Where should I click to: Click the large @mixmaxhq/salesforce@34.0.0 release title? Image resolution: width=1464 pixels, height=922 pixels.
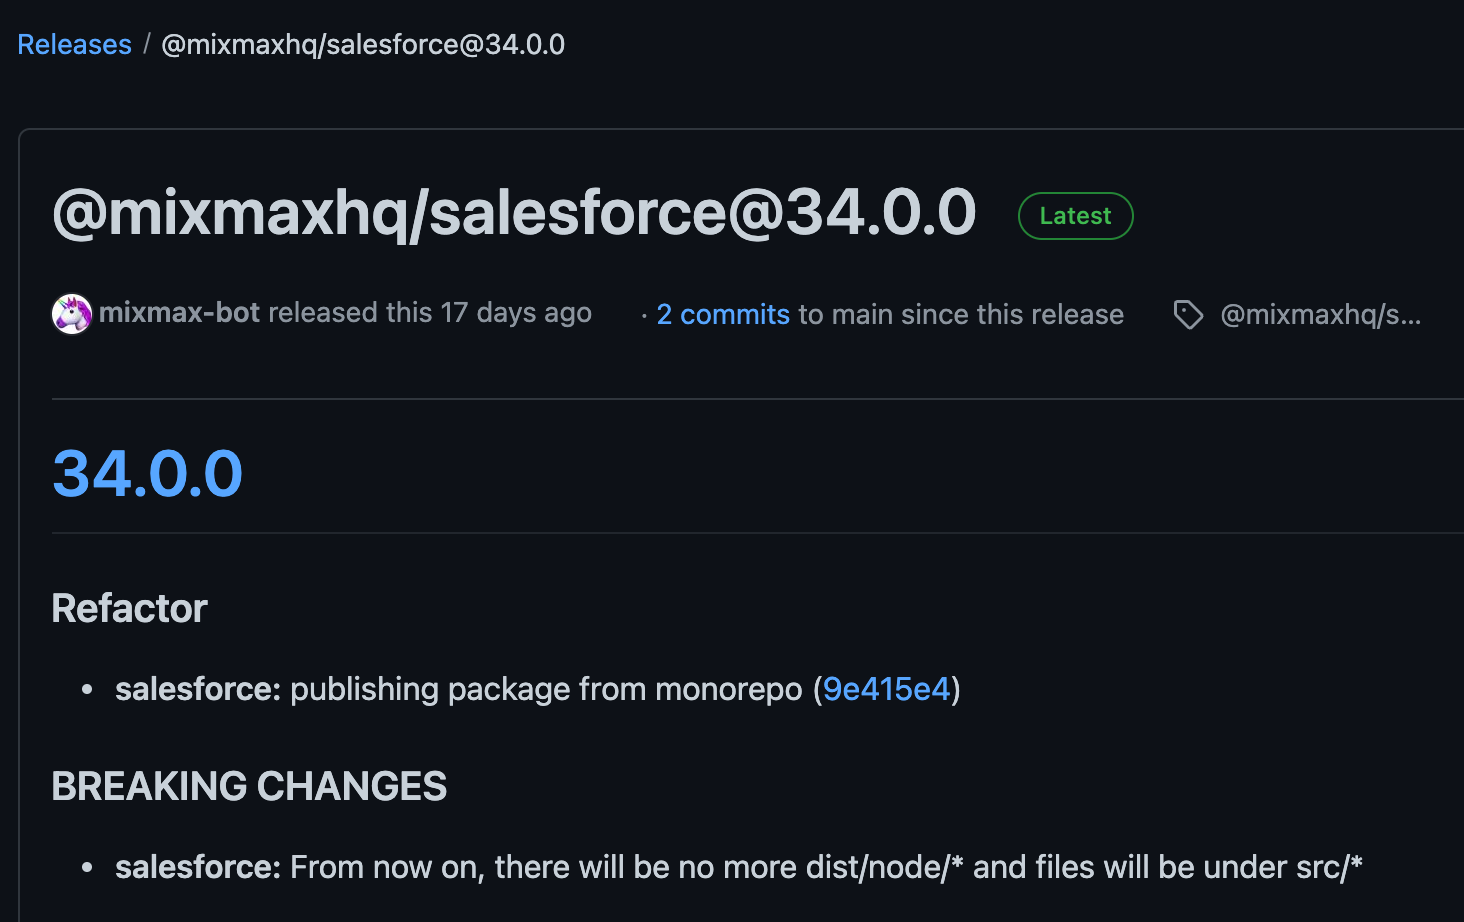(513, 212)
